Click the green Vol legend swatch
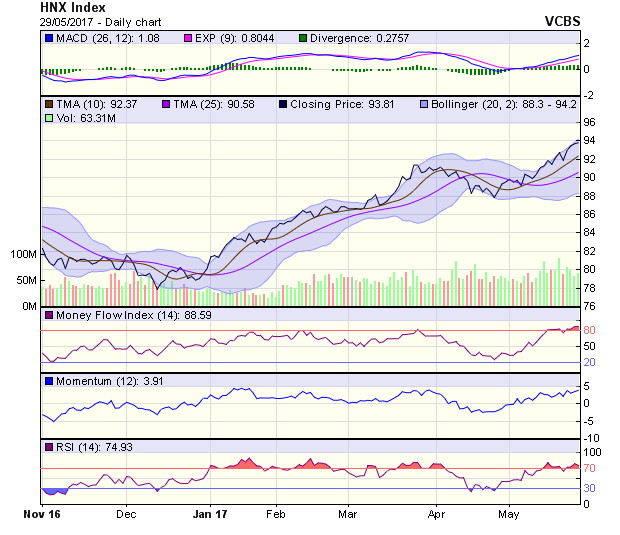 [x=48, y=118]
